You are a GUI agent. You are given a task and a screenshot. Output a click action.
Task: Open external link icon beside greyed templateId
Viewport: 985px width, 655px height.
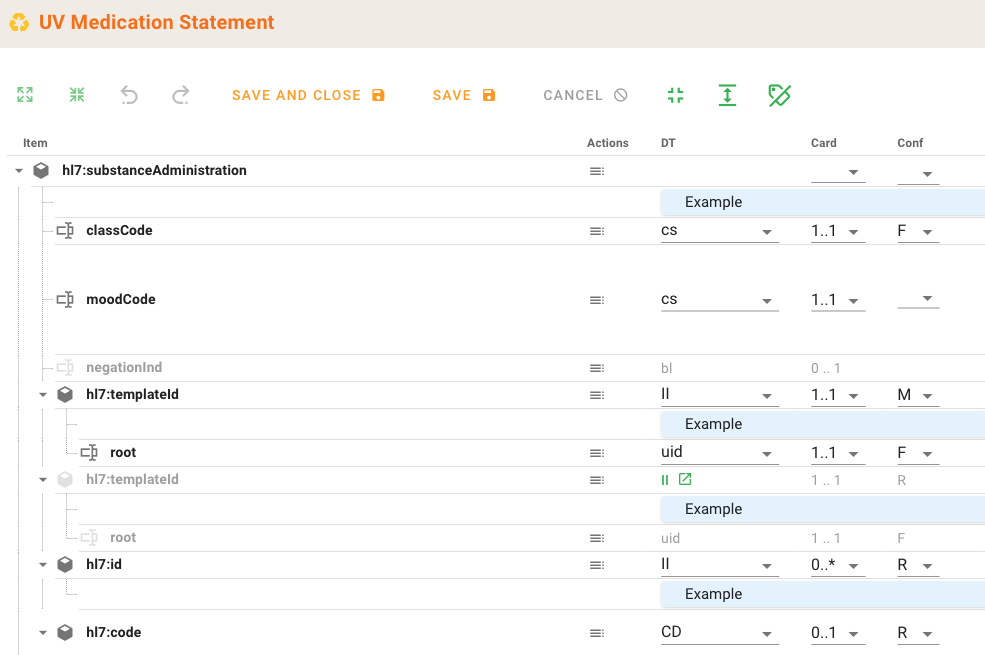tap(685, 480)
